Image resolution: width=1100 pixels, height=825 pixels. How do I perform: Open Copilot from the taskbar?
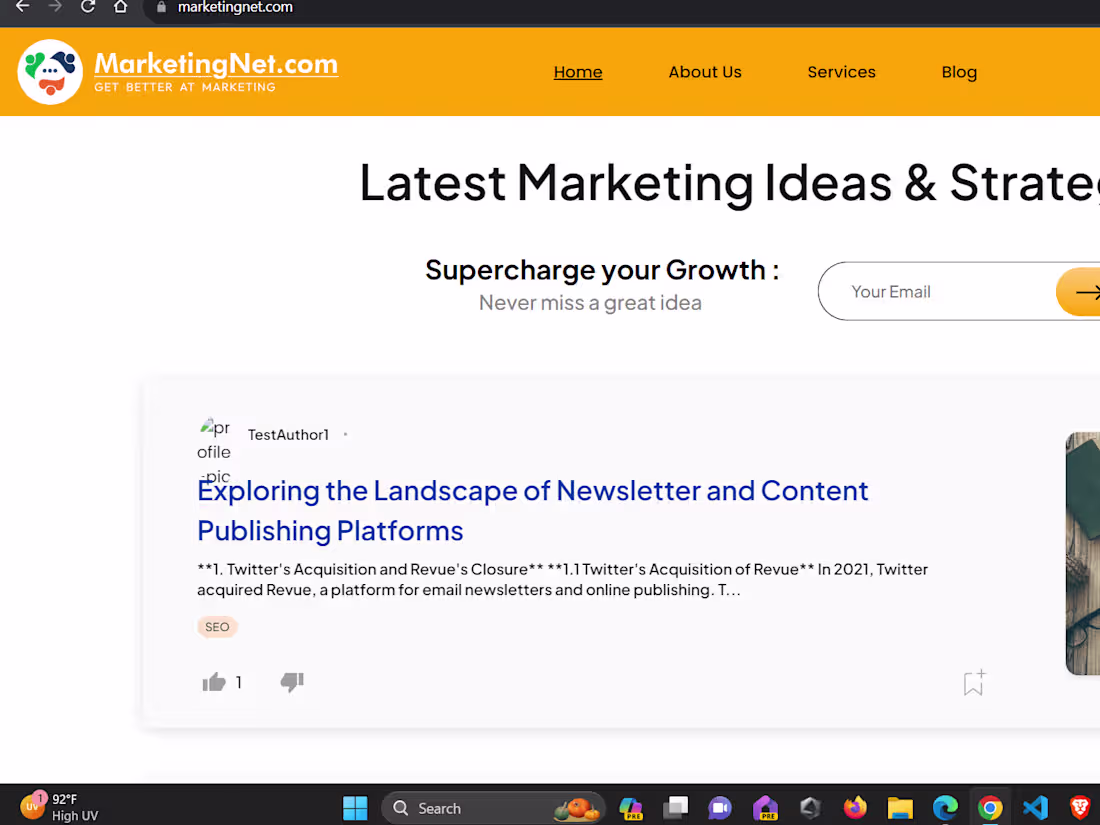[630, 807]
